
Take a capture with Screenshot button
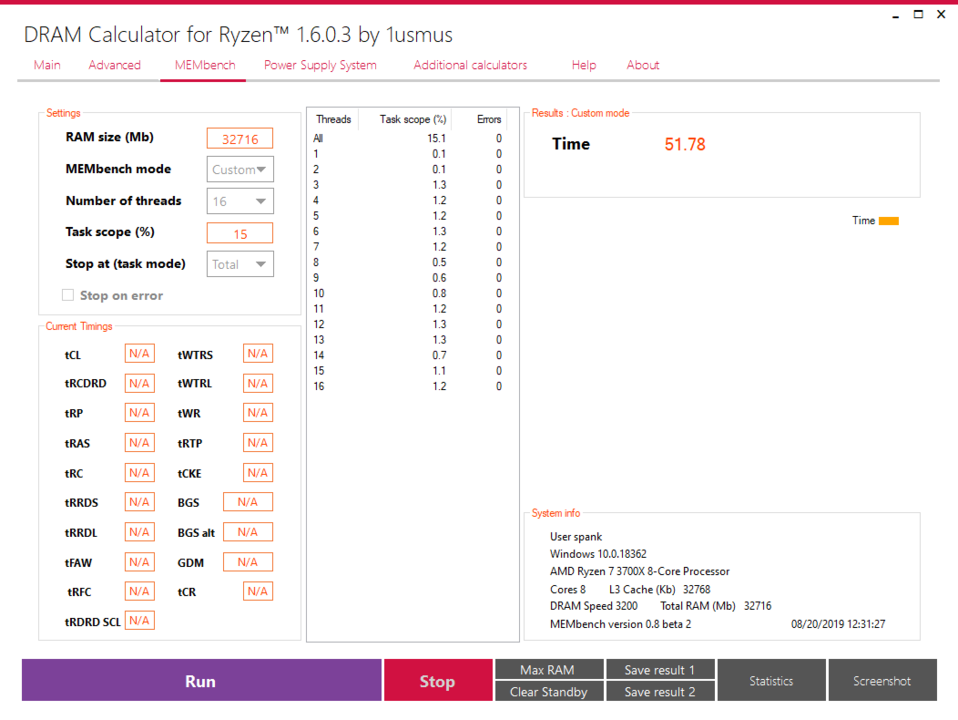[x=882, y=680]
